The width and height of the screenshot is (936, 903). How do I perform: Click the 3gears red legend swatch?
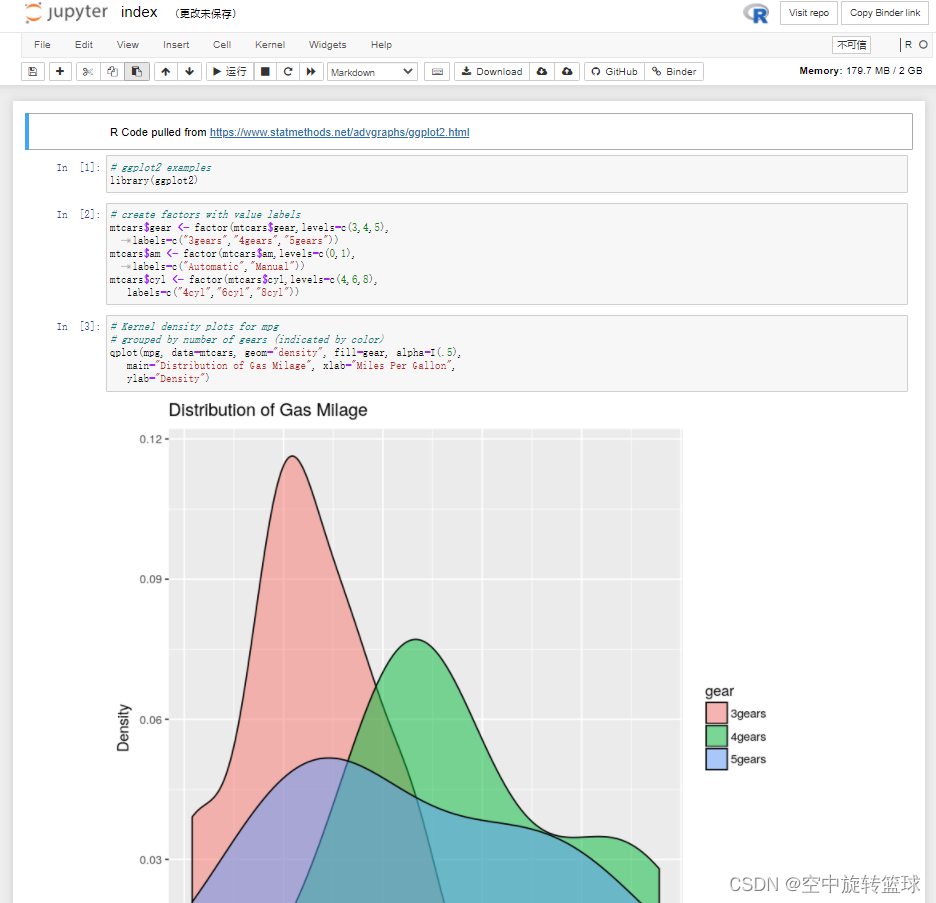716,713
